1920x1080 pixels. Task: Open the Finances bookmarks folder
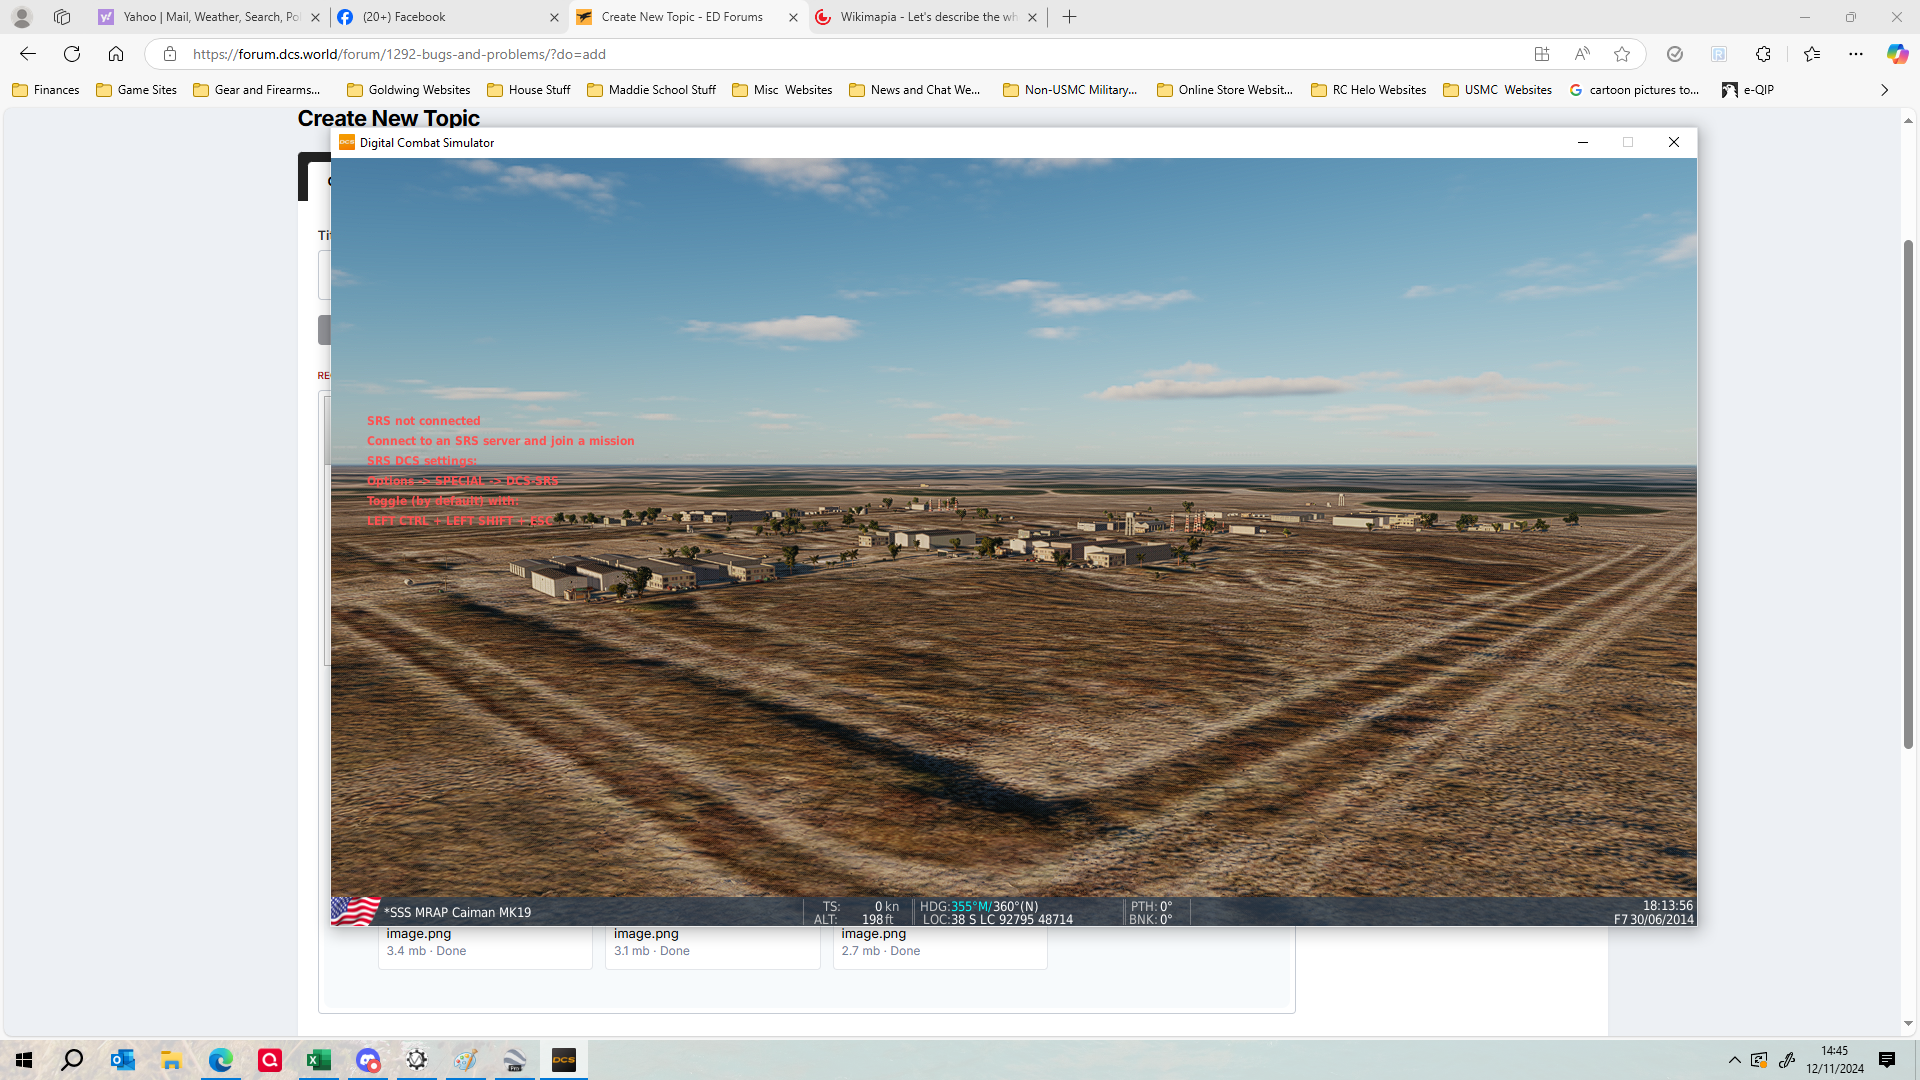(x=46, y=90)
